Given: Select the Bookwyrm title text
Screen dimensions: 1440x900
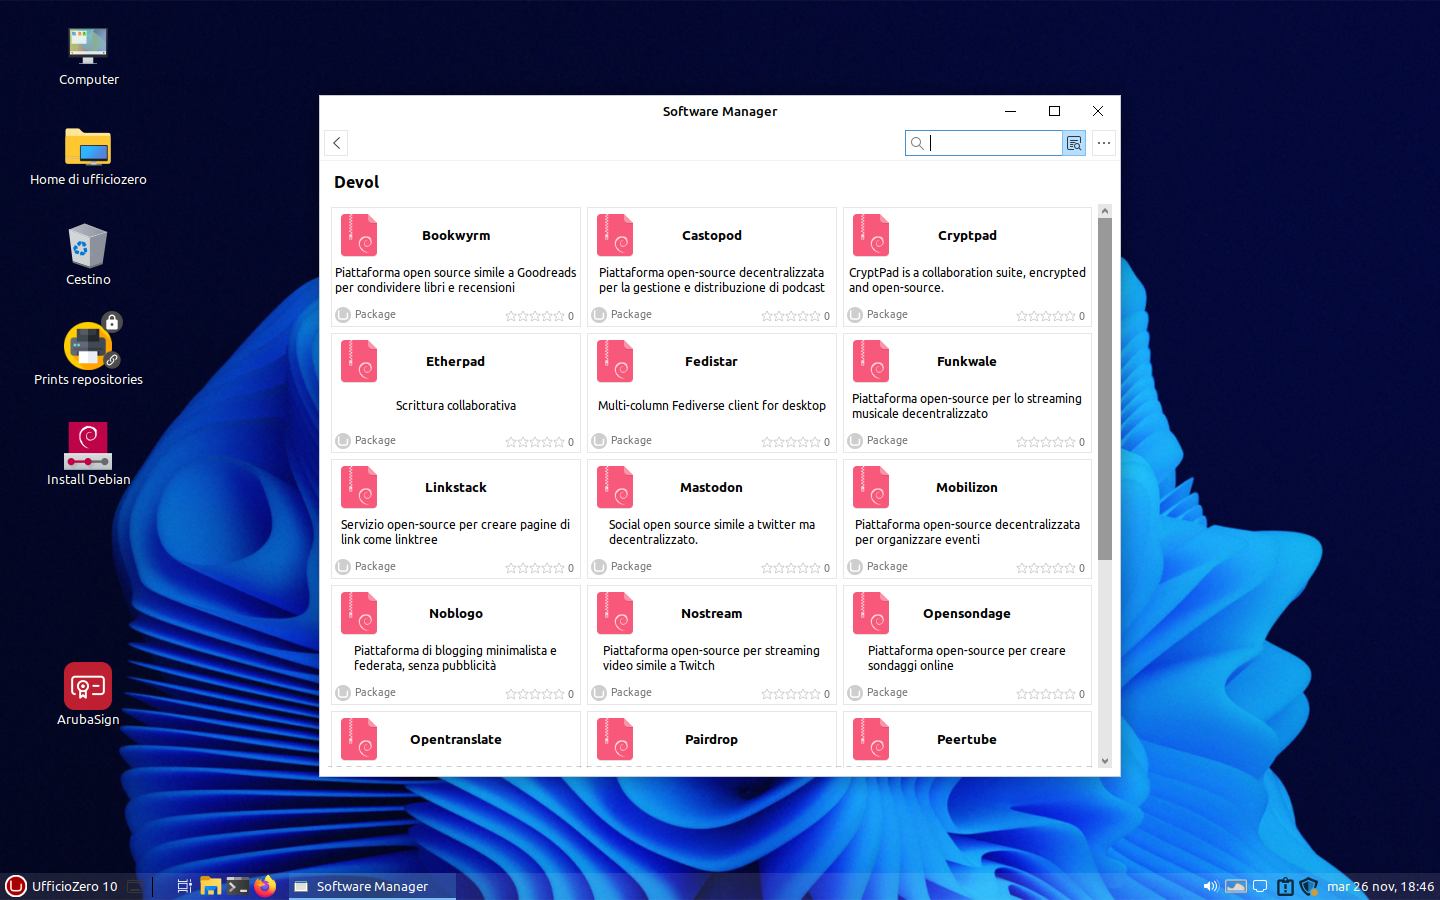Looking at the screenshot, I should (x=456, y=236).
